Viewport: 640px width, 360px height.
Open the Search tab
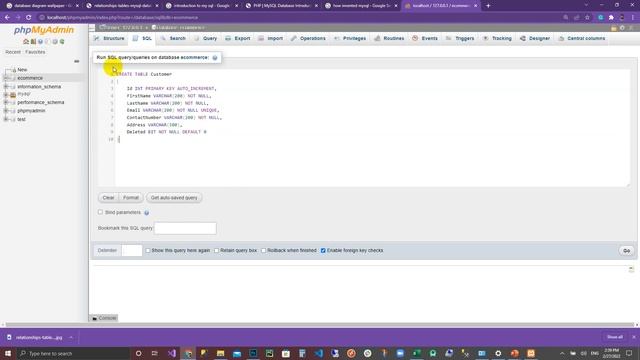173,38
